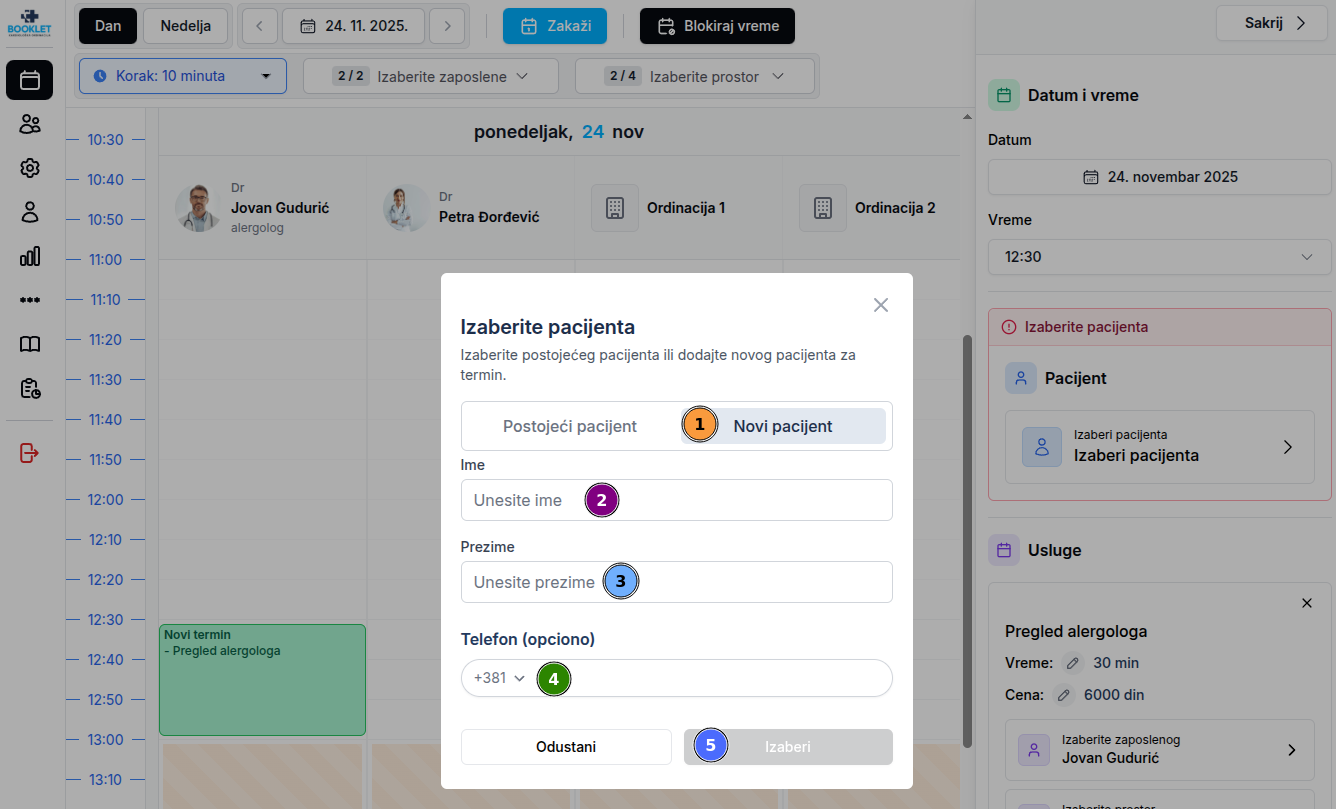
Task: Edit the service duration pencil icon
Action: [x=1073, y=663]
